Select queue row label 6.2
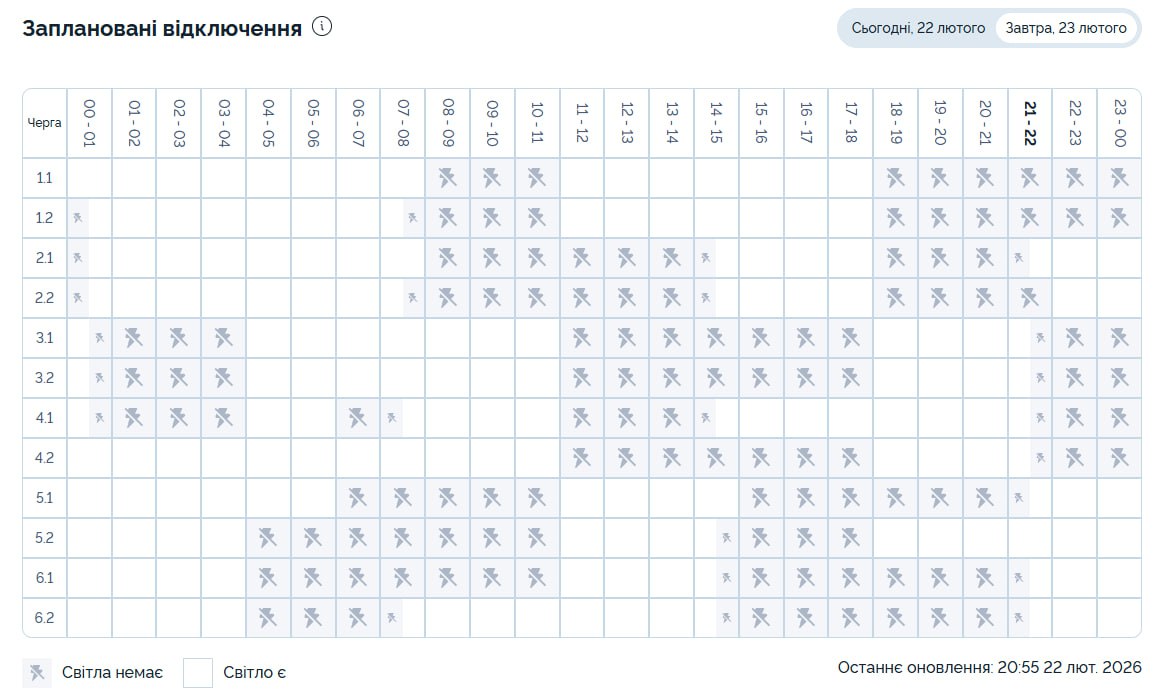Screen dimensions: 1168x699 coord(44,618)
